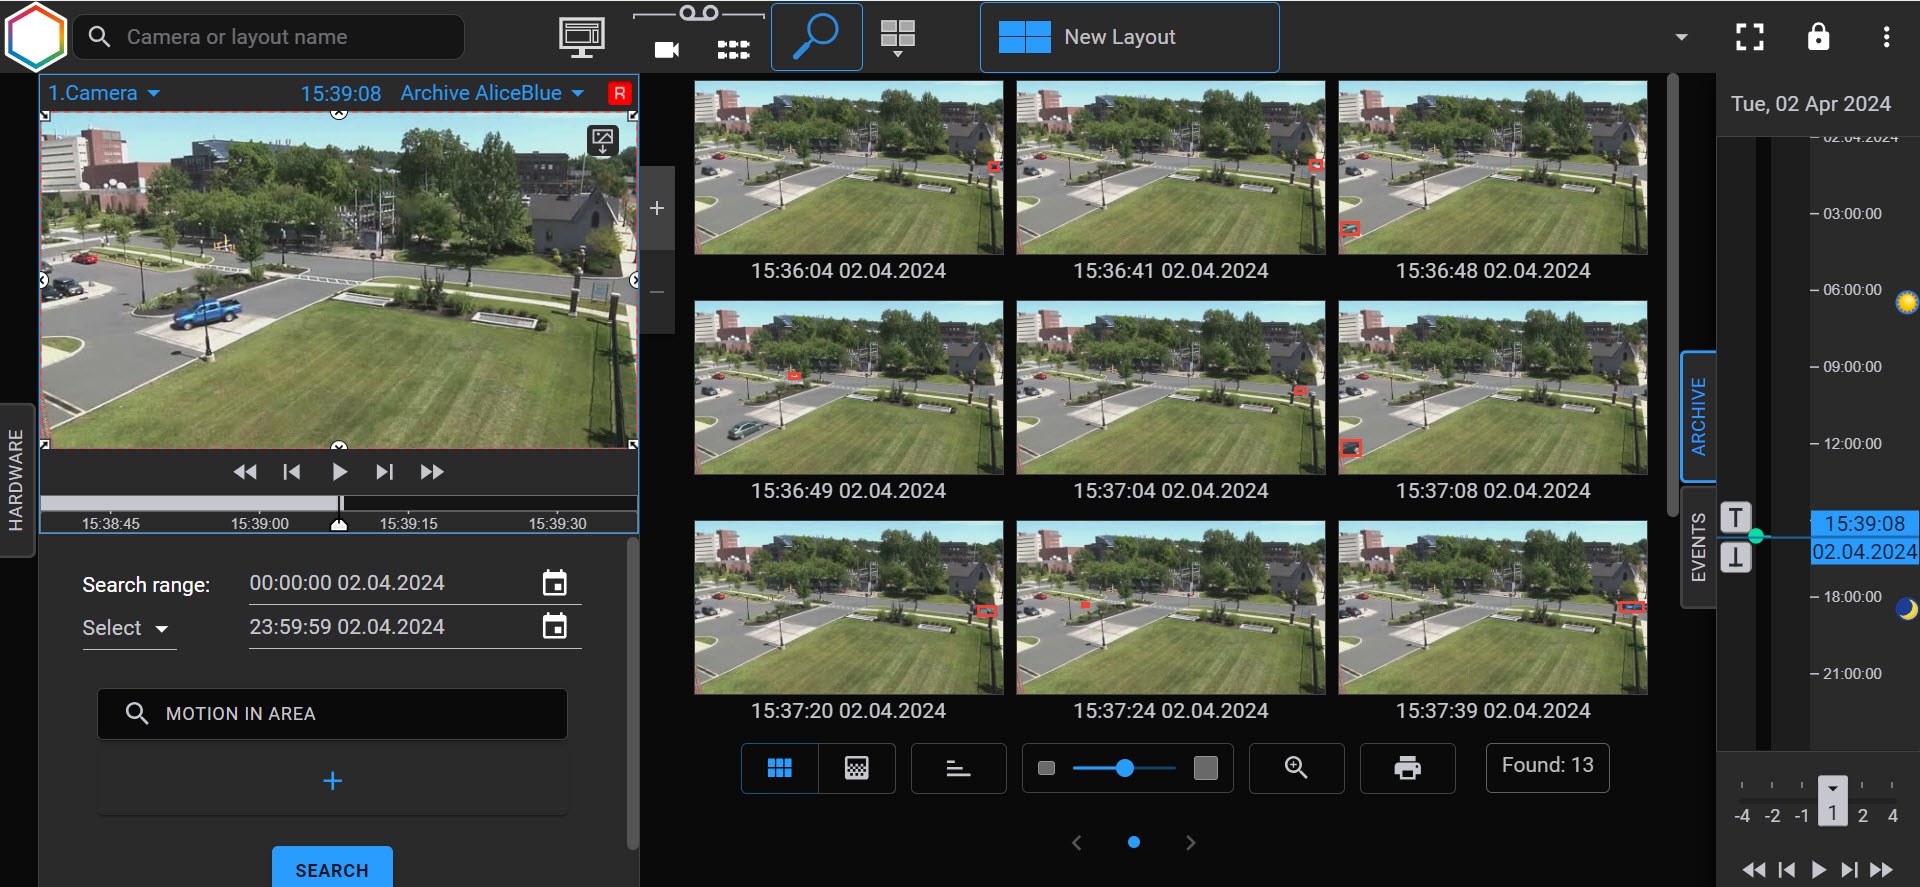The width and height of the screenshot is (1920, 887).
Task: Open the archive search magnifier mode
Action: [816, 37]
